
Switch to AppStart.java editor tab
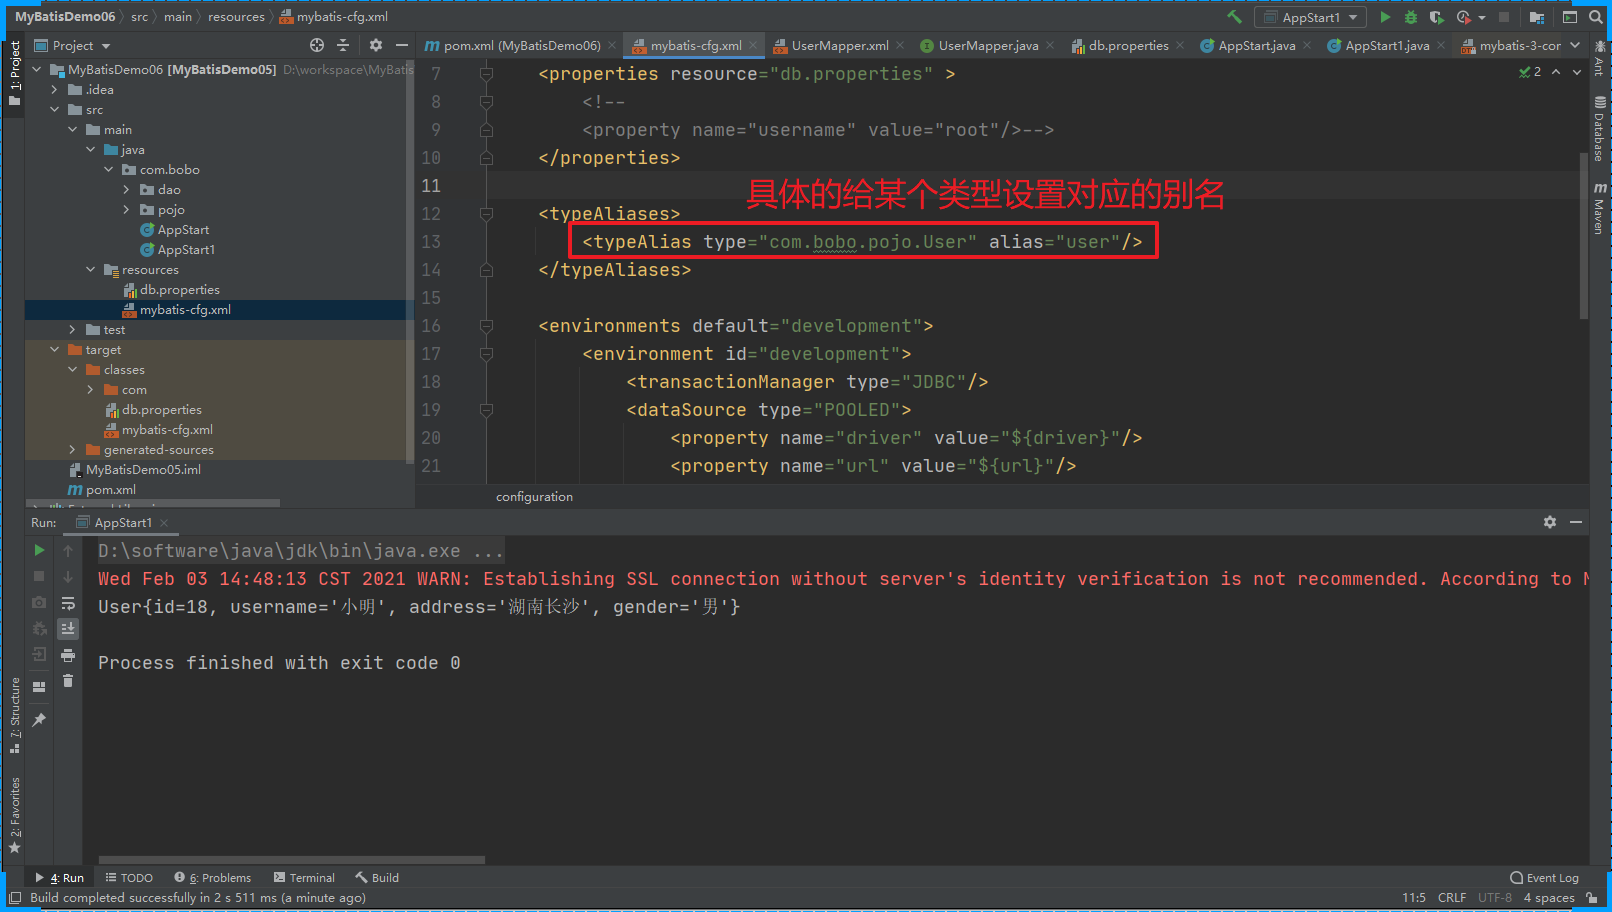(1256, 45)
